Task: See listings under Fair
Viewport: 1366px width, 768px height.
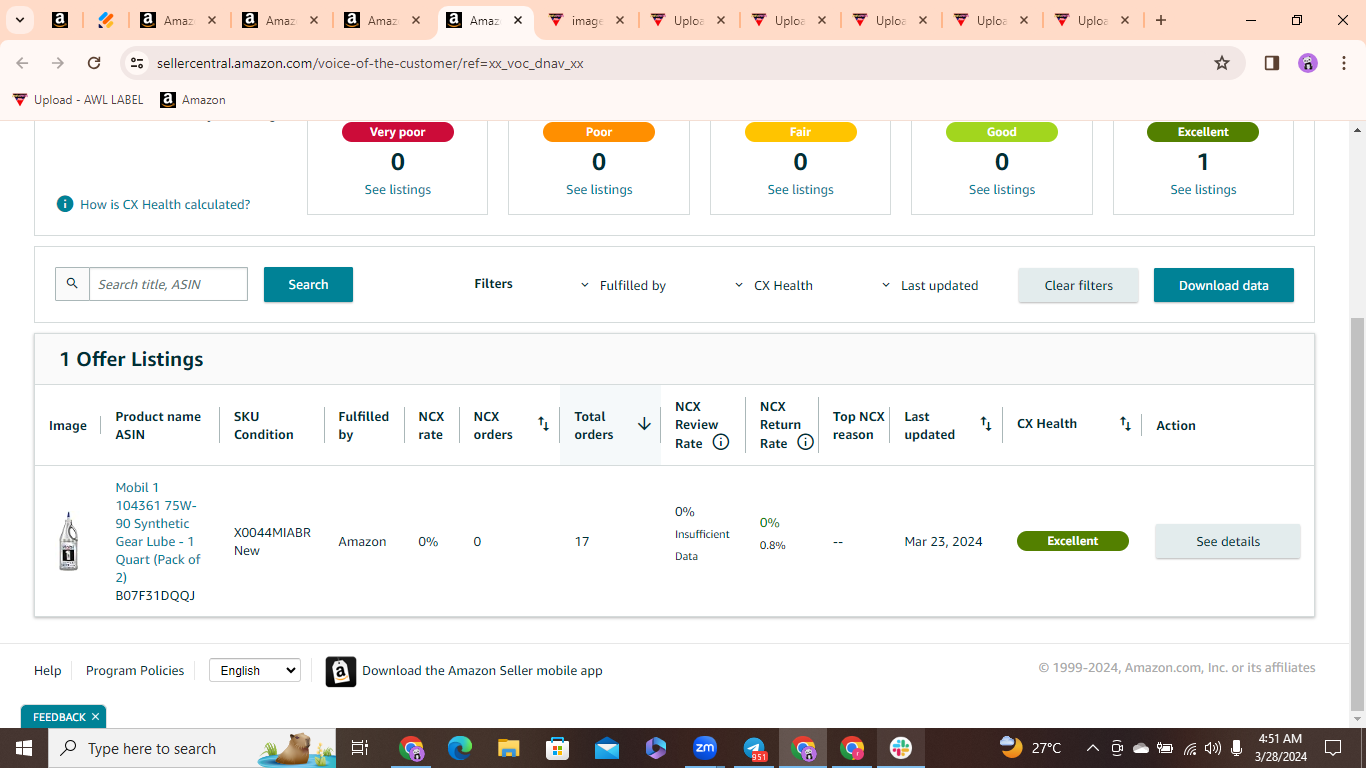Action: [x=801, y=189]
